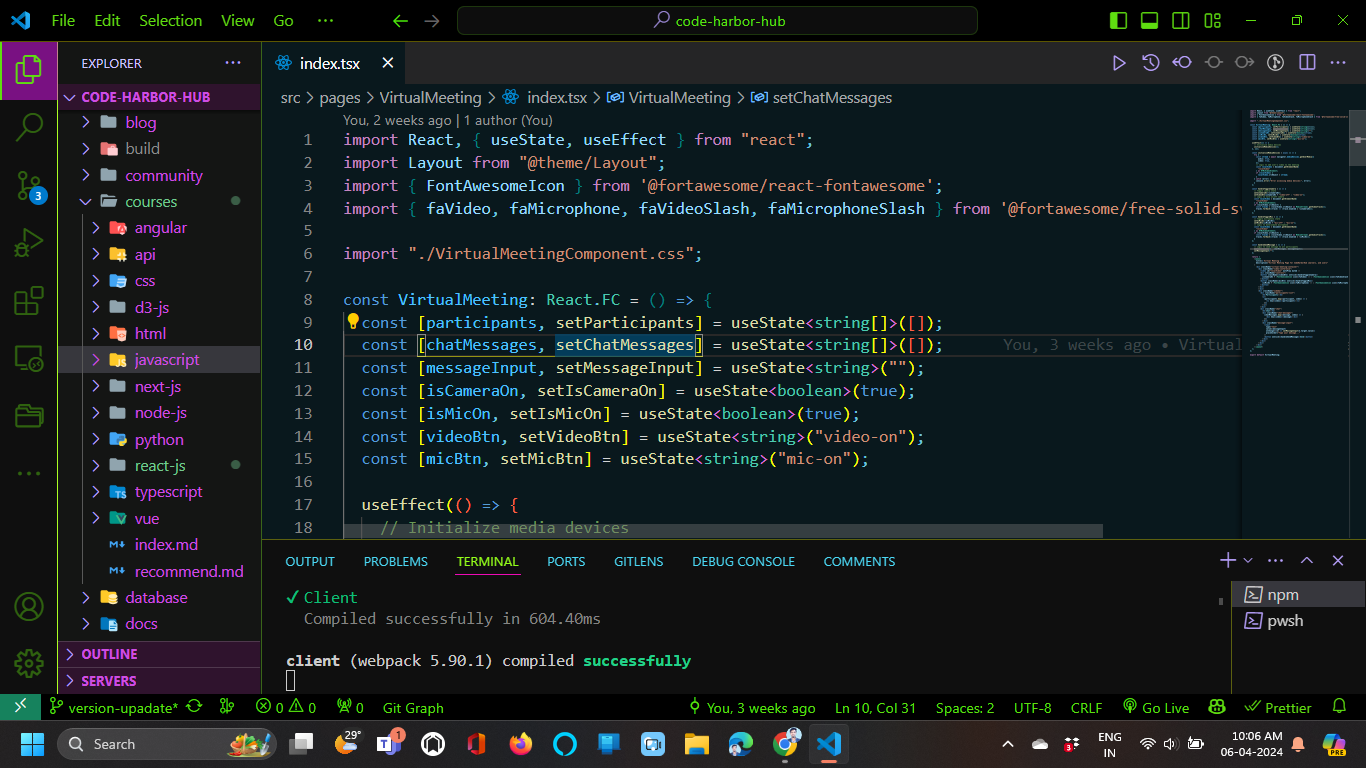This screenshot has width=1366, height=768.
Task: Click the notifications bell in status bar
Action: point(1339,707)
